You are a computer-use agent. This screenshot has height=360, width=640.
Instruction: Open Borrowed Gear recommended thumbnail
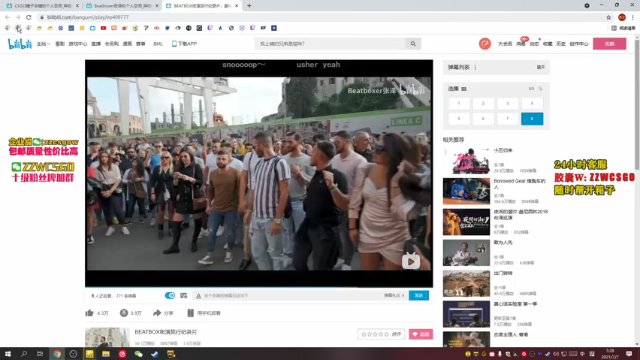point(466,191)
